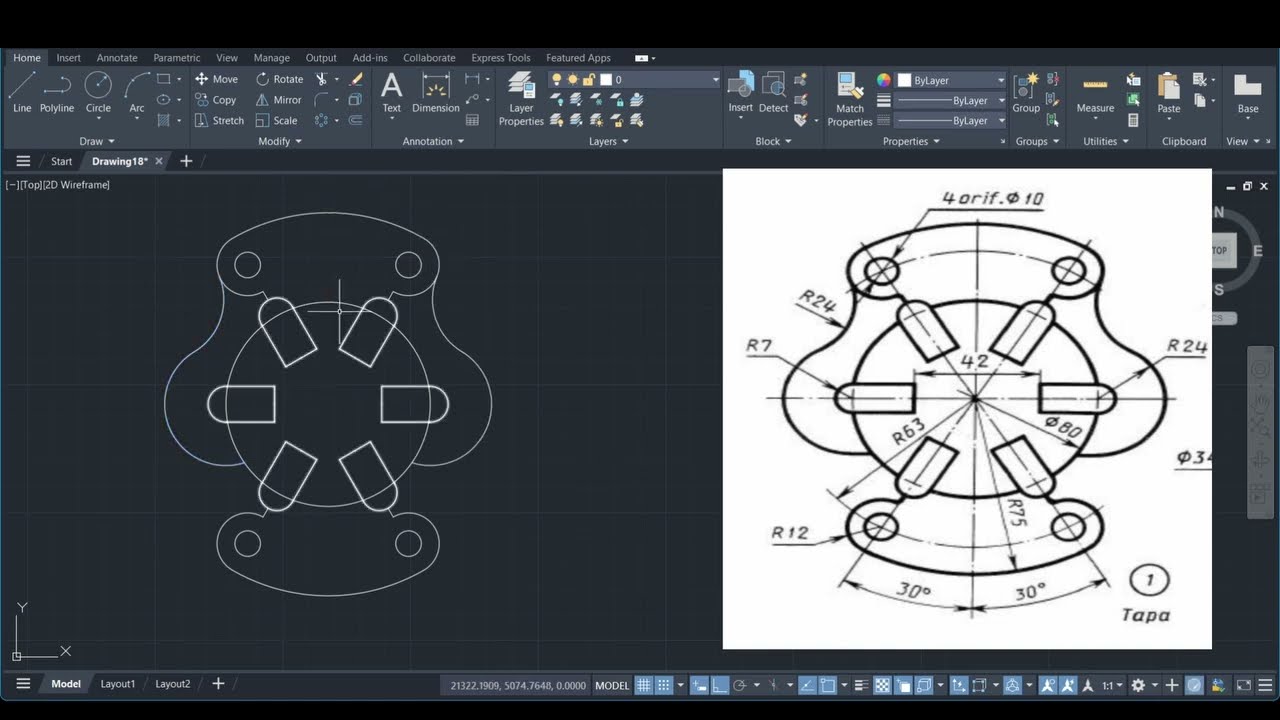Switch to the Start file tab
1280x720 pixels.
point(62,161)
